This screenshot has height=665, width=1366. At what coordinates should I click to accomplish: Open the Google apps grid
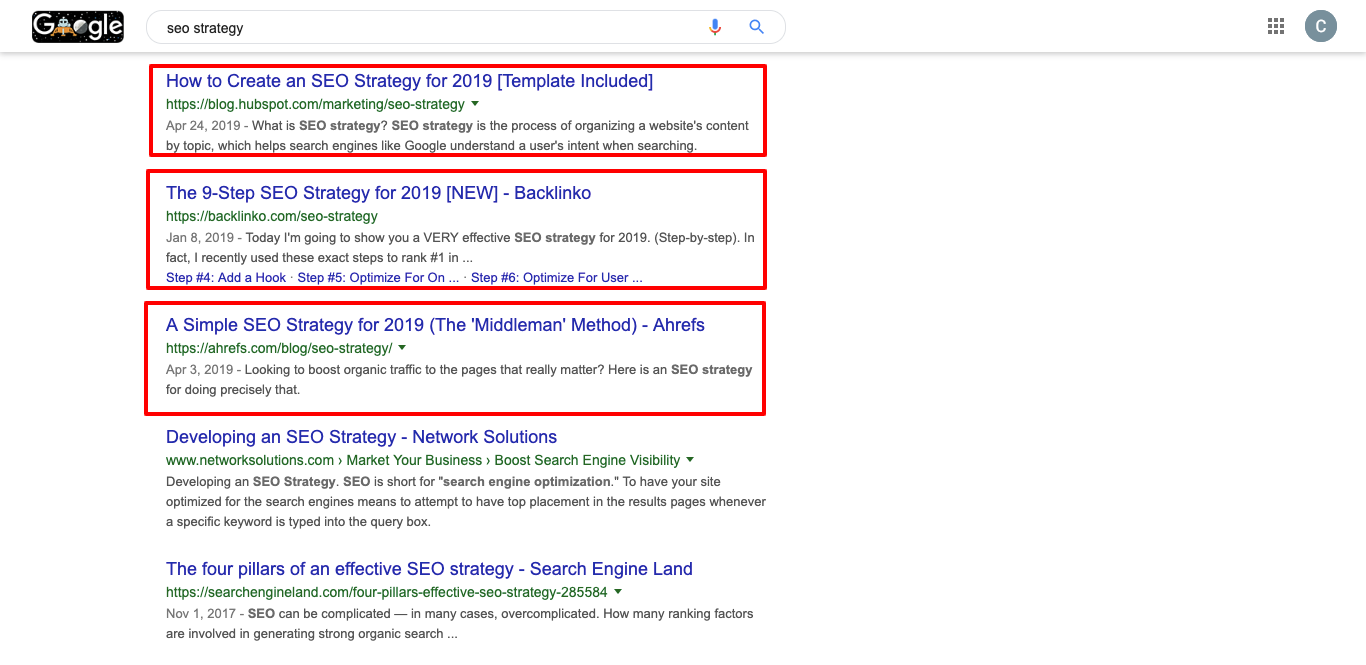(1276, 27)
